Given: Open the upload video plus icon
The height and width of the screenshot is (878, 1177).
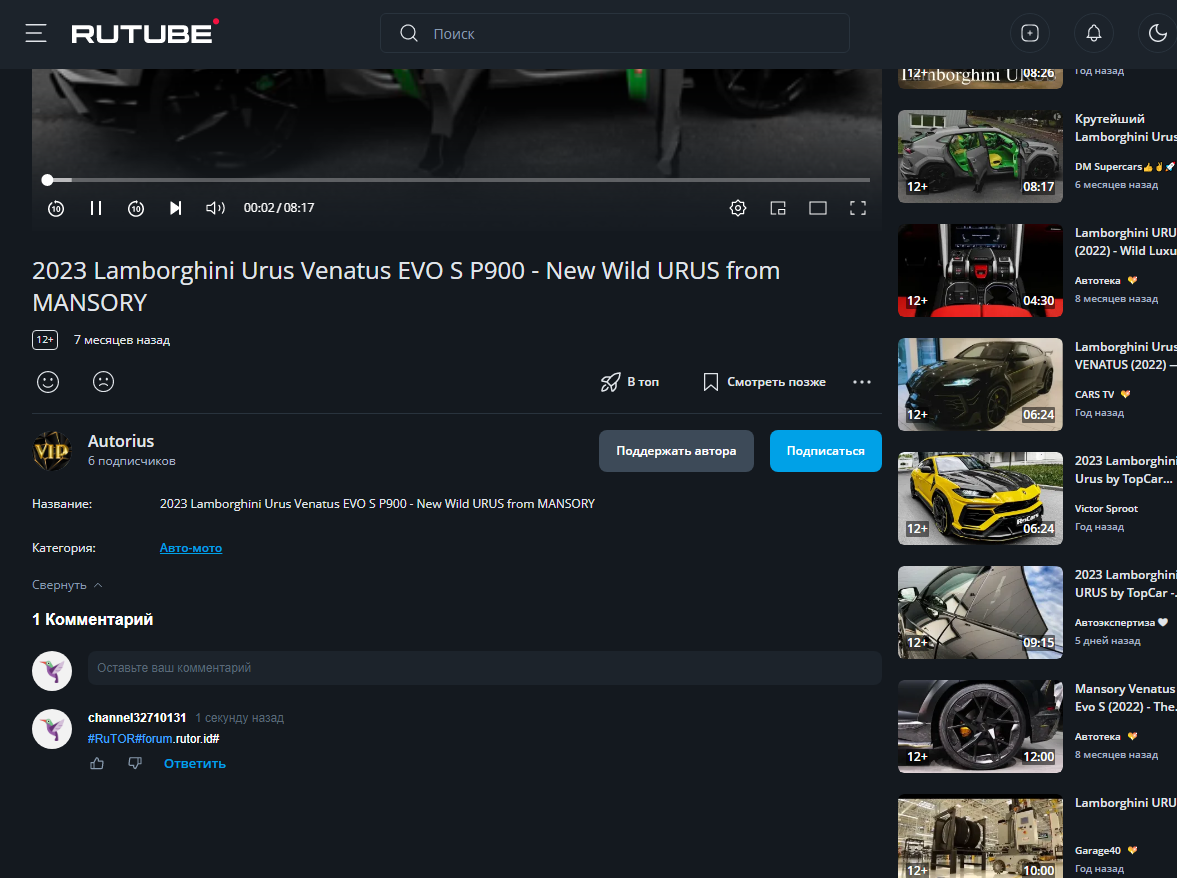Looking at the screenshot, I should (1030, 33).
